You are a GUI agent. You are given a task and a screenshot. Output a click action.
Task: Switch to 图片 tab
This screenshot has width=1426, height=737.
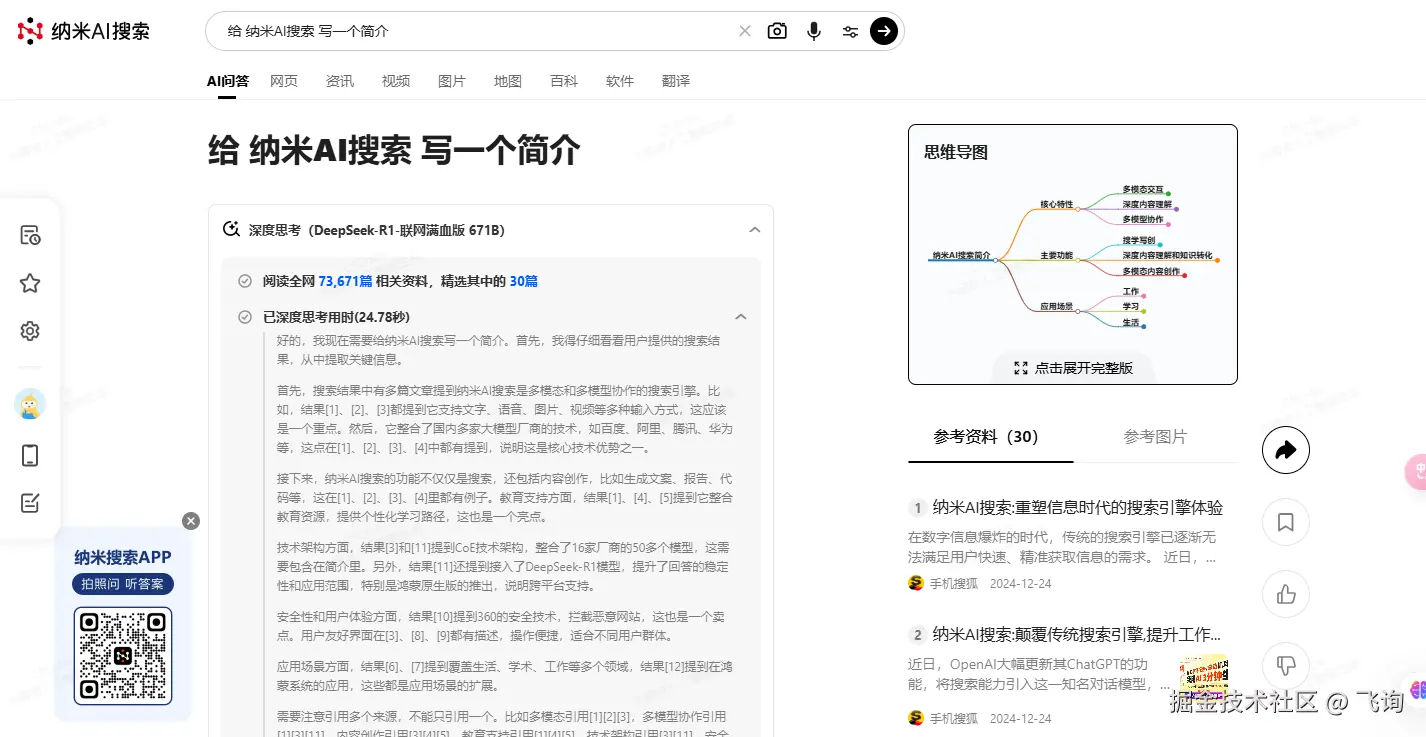pyautogui.click(x=452, y=81)
